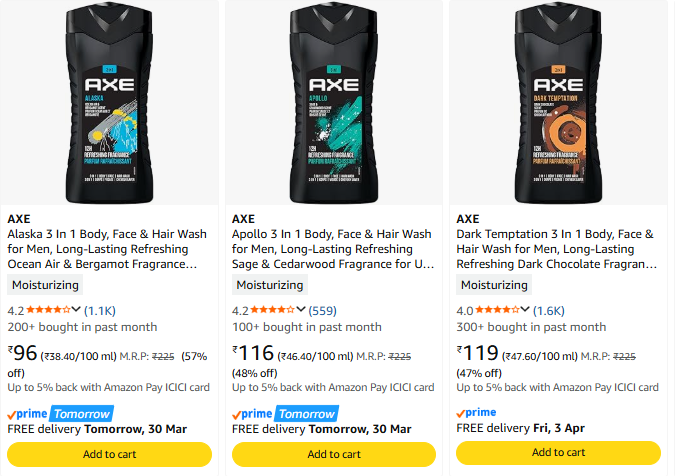Expand rating dropdown for Apollo body wash
The height and width of the screenshot is (476, 675).
pos(302,310)
